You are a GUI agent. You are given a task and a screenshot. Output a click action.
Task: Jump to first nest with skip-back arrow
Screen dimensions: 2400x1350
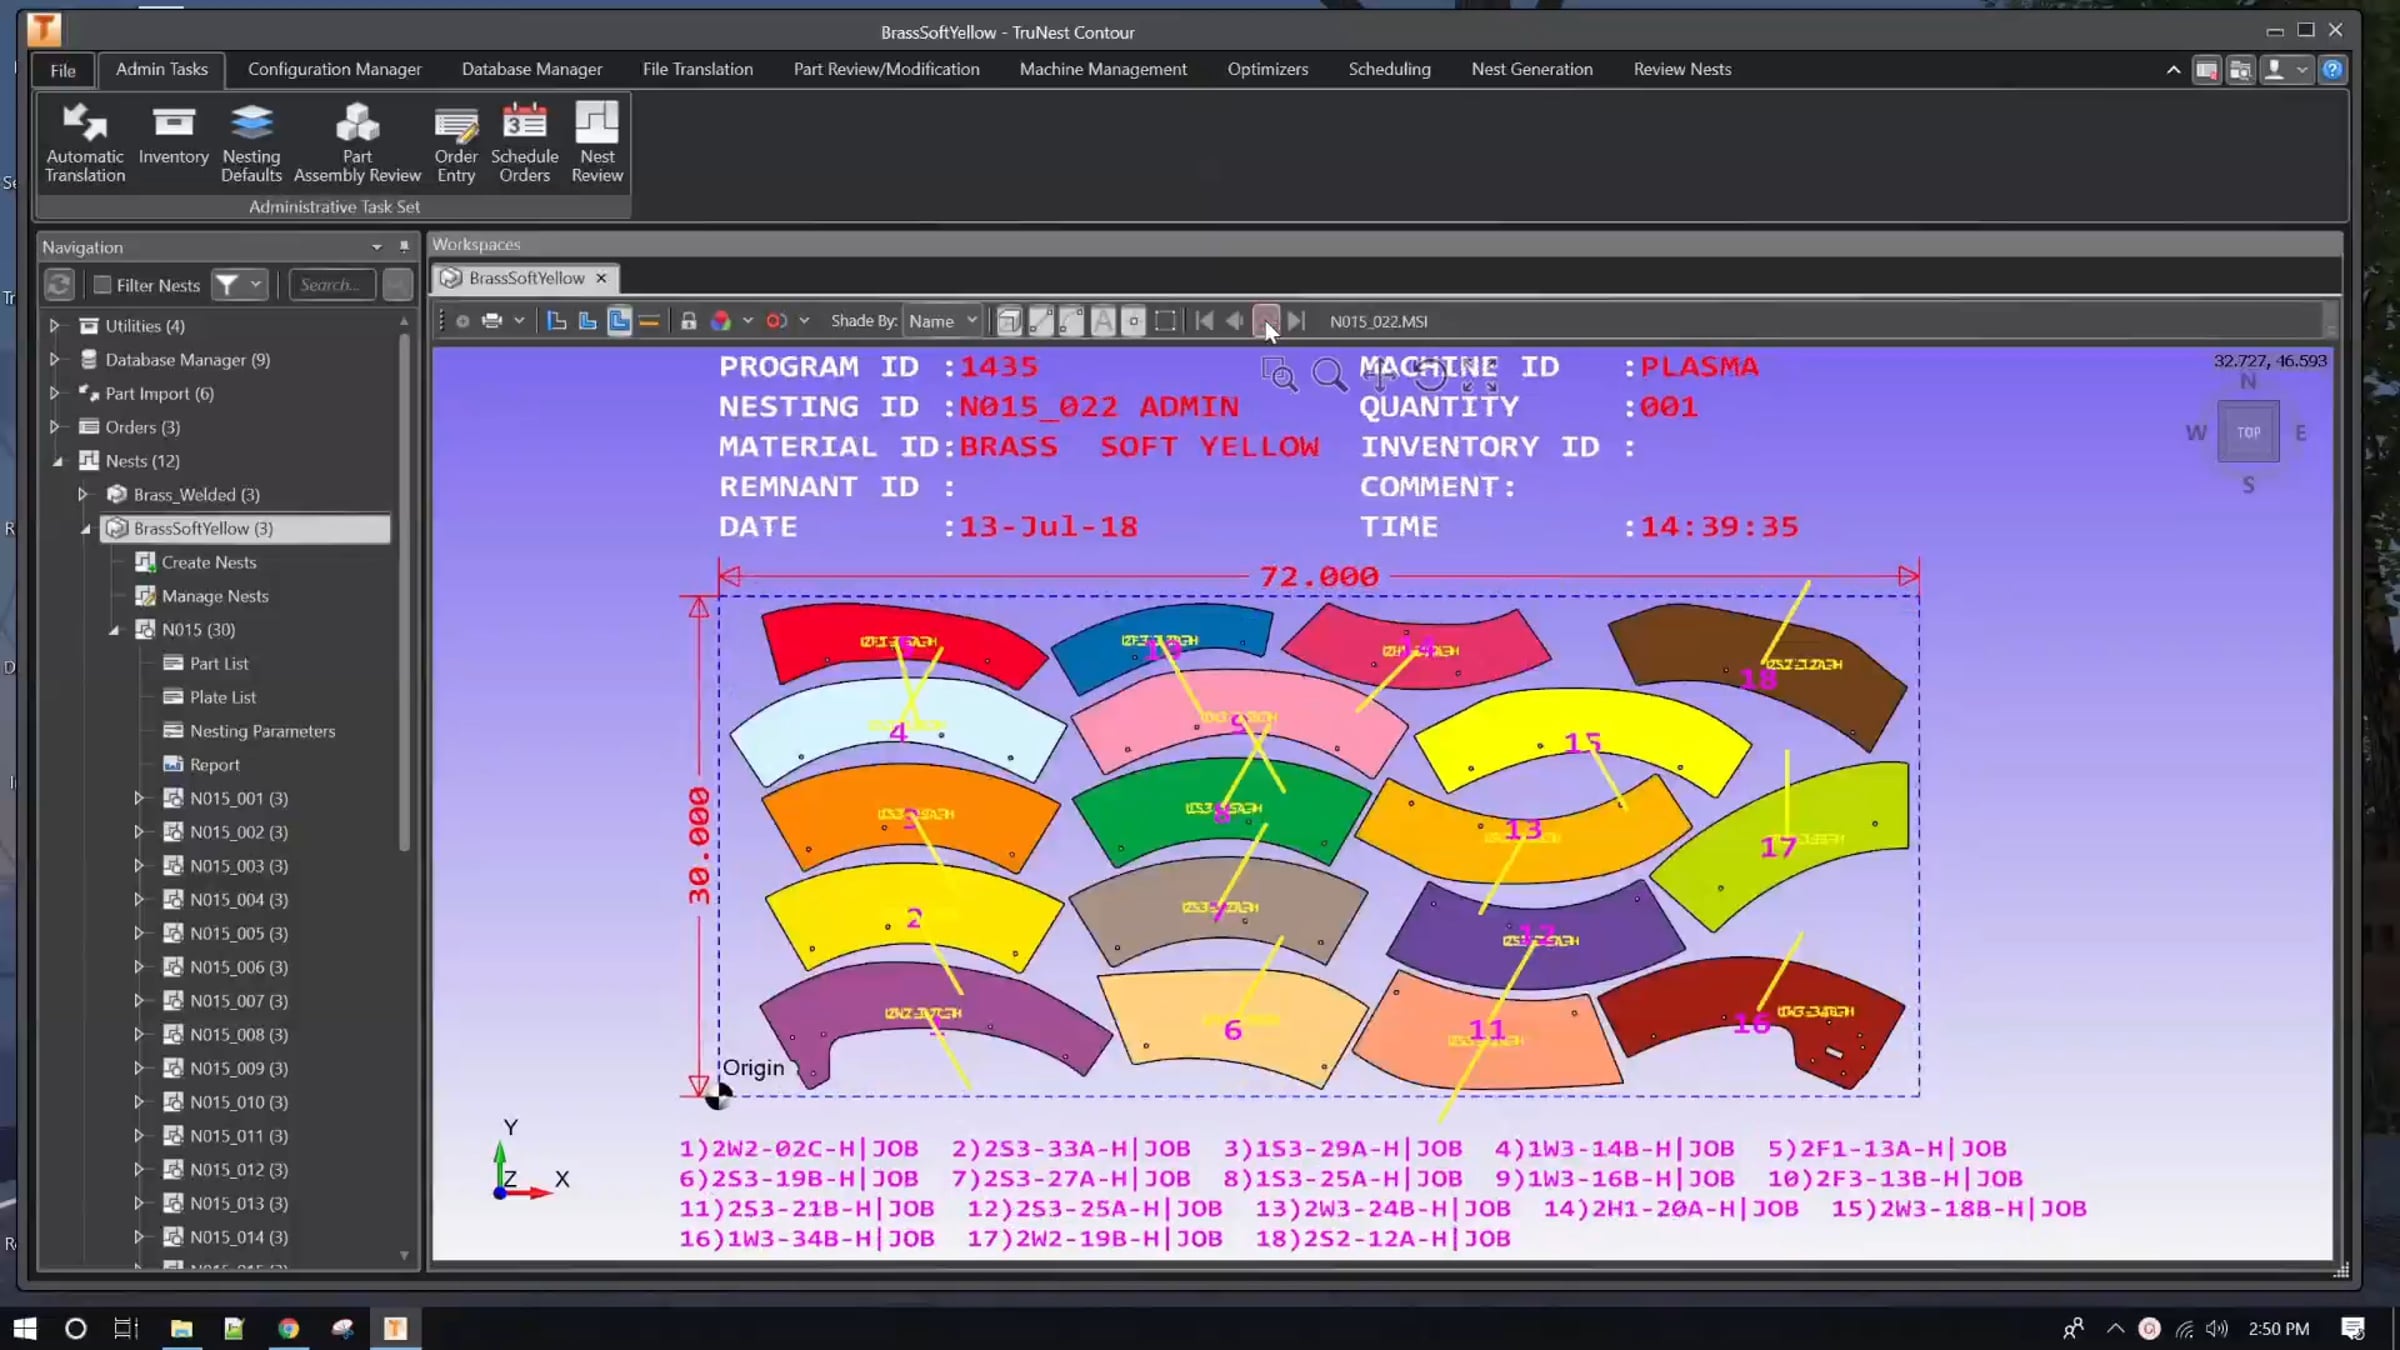coord(1204,321)
